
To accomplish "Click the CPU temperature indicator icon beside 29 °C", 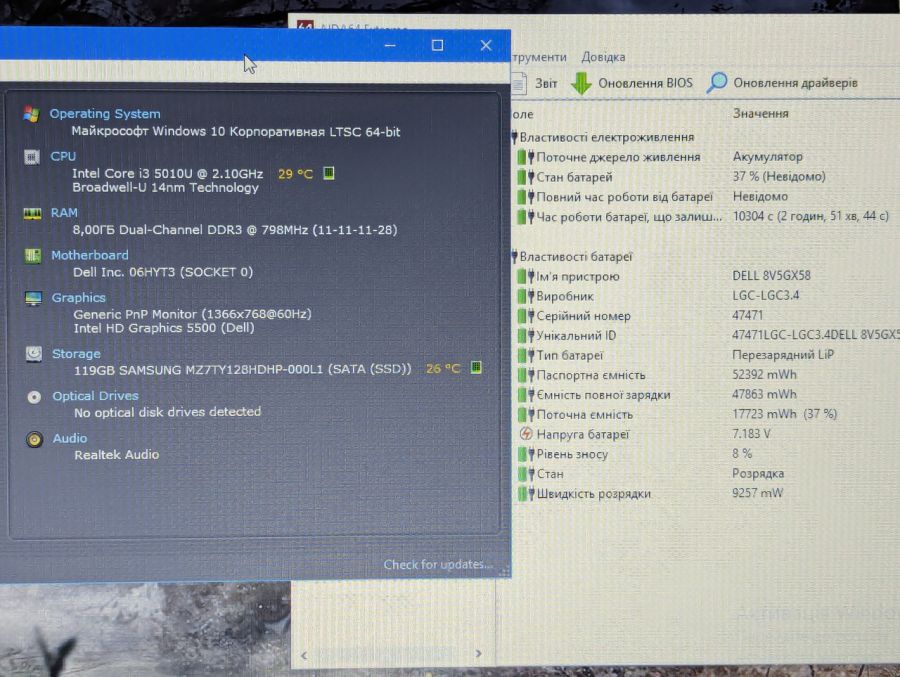I will pos(329,173).
